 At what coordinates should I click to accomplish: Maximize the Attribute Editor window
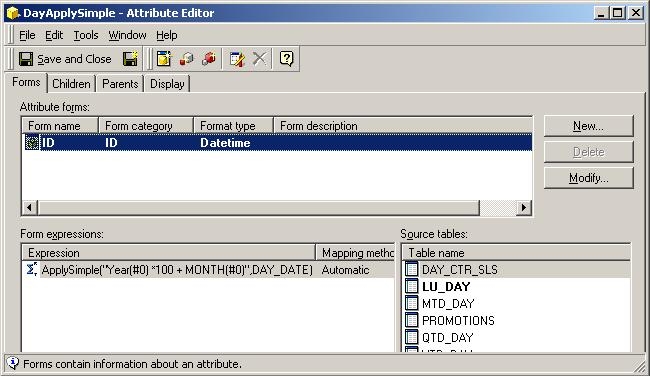pyautogui.click(x=617, y=13)
